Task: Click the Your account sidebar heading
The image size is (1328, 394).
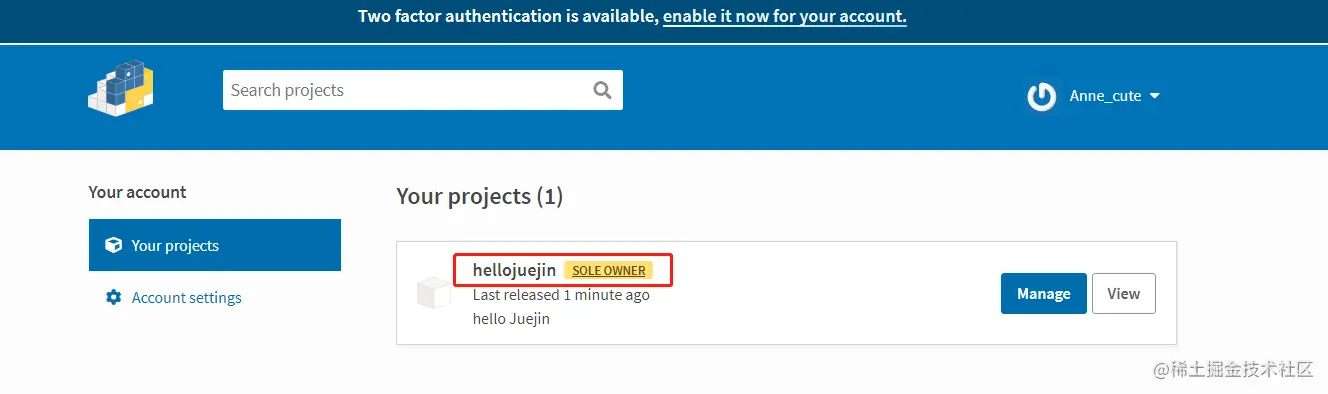Action: 138,192
